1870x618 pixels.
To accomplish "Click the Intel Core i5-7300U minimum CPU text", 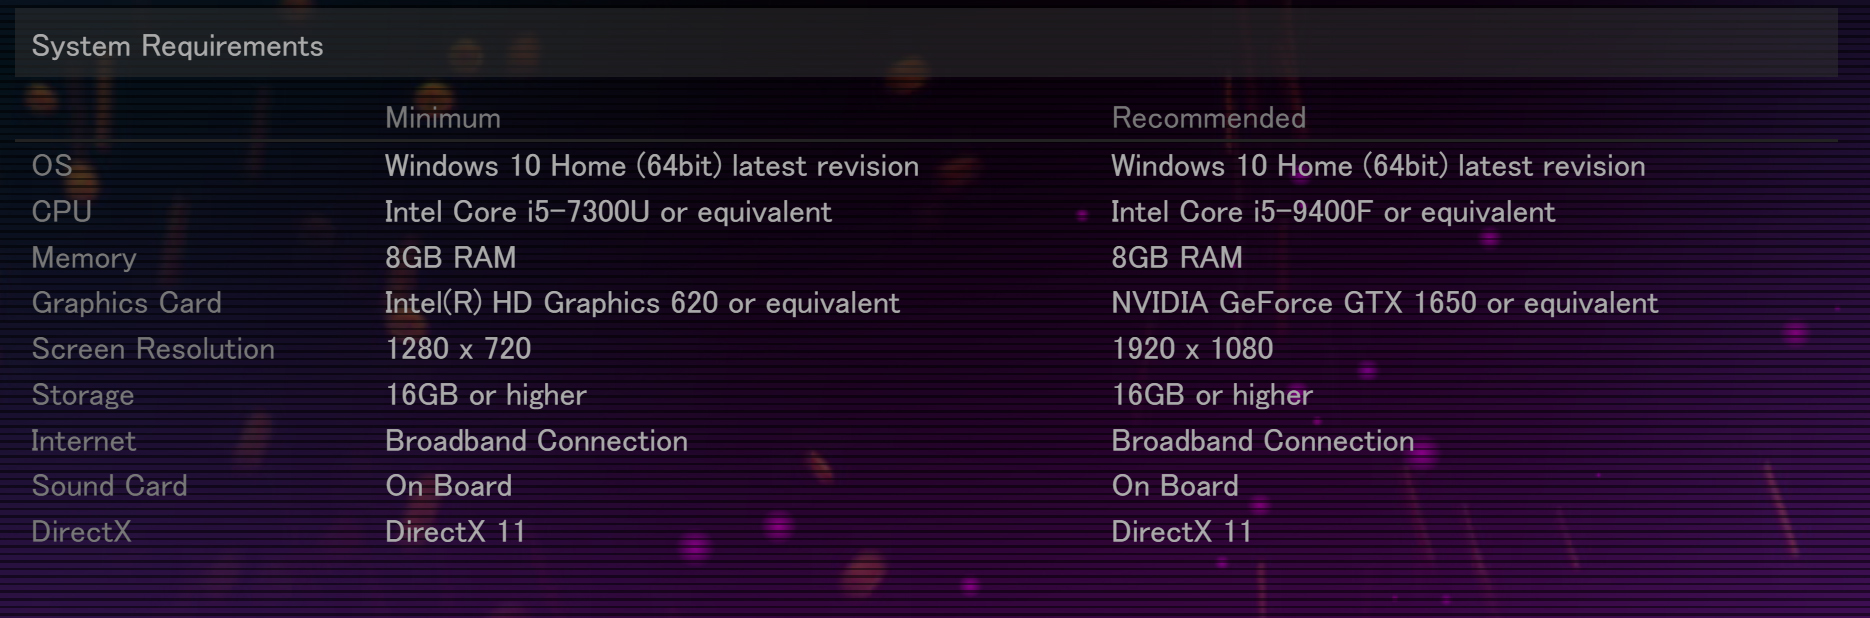I will (608, 211).
